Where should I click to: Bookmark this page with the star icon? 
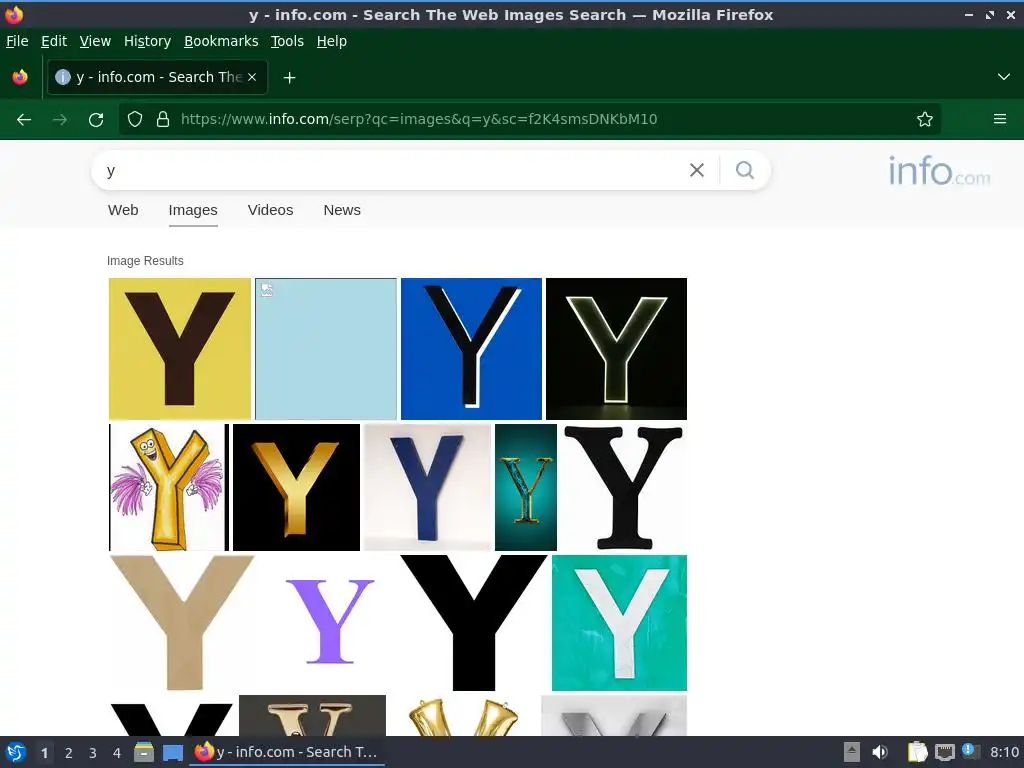tap(925, 119)
